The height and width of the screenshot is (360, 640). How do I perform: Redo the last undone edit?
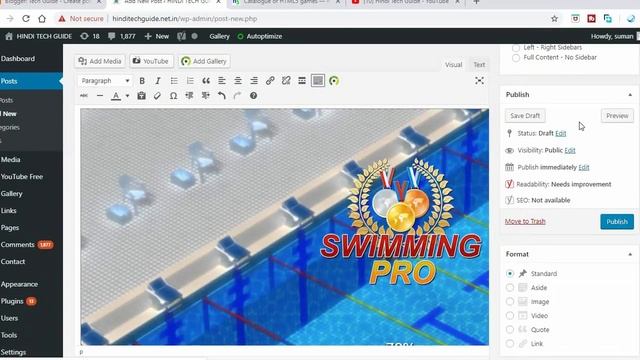pos(238,96)
